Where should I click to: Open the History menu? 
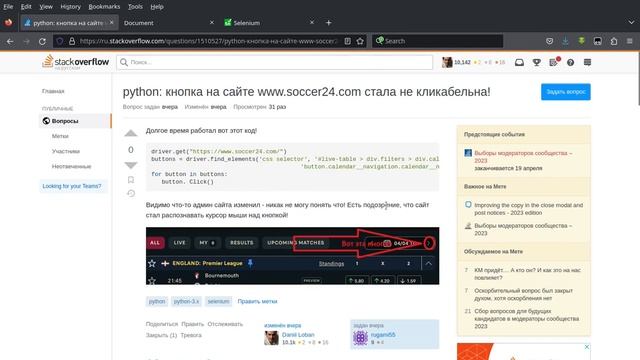tap(70, 7)
